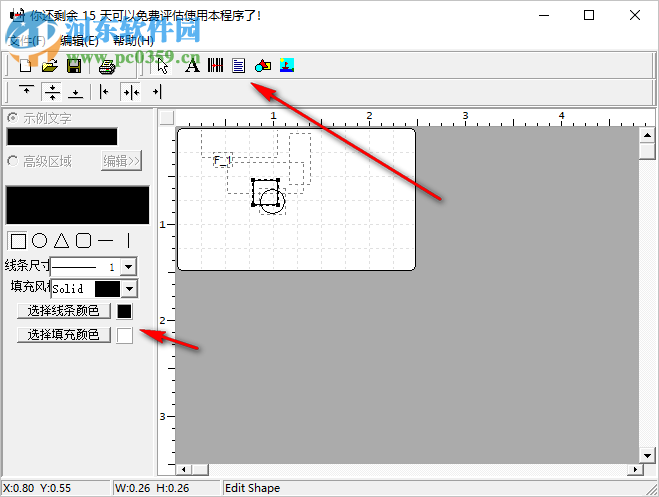This screenshot has height=497, width=659.
Task: Choose the triangle shape
Action: point(61,240)
